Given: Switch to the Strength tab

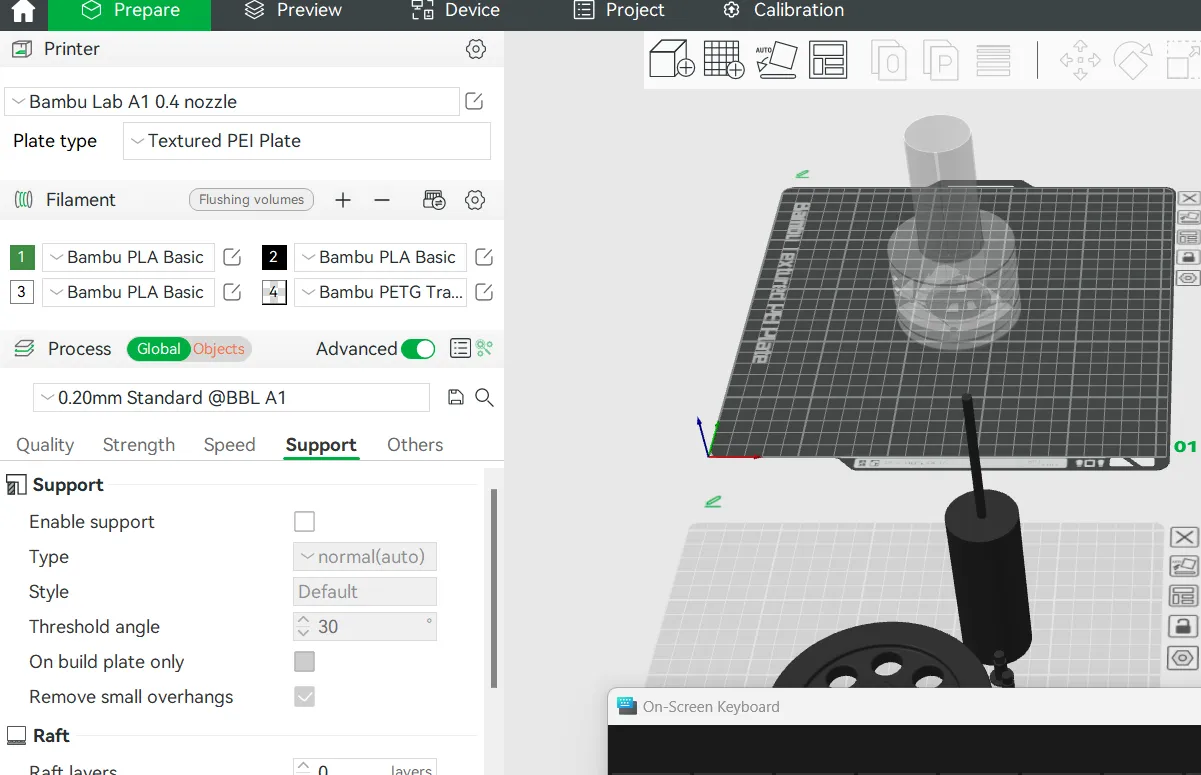Looking at the screenshot, I should point(139,445).
